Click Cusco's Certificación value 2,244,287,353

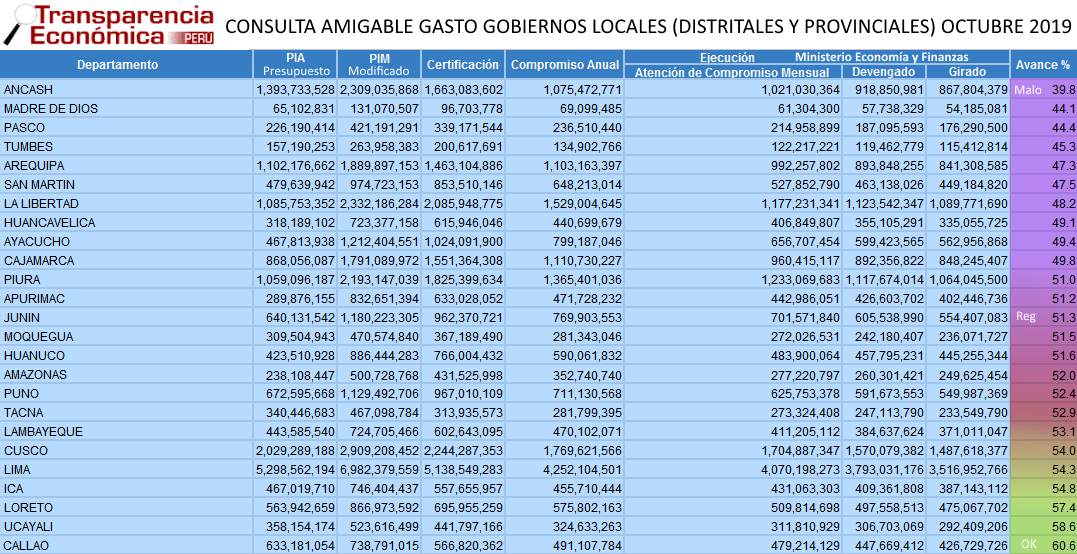[x=464, y=451]
